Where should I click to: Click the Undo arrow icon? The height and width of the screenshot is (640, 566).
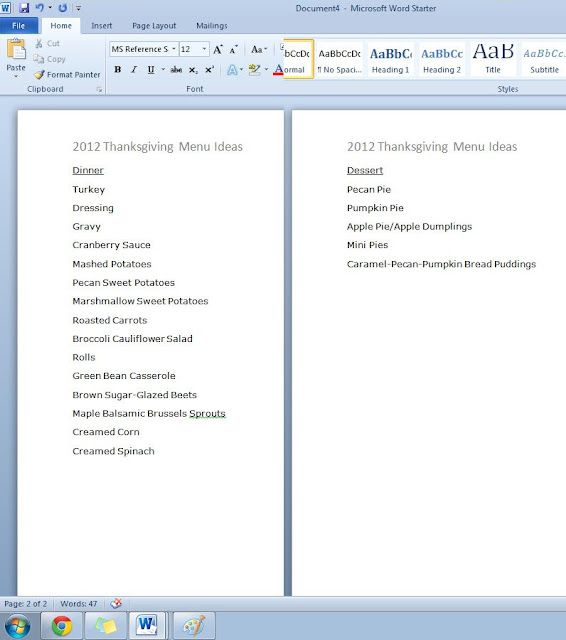(40, 7)
